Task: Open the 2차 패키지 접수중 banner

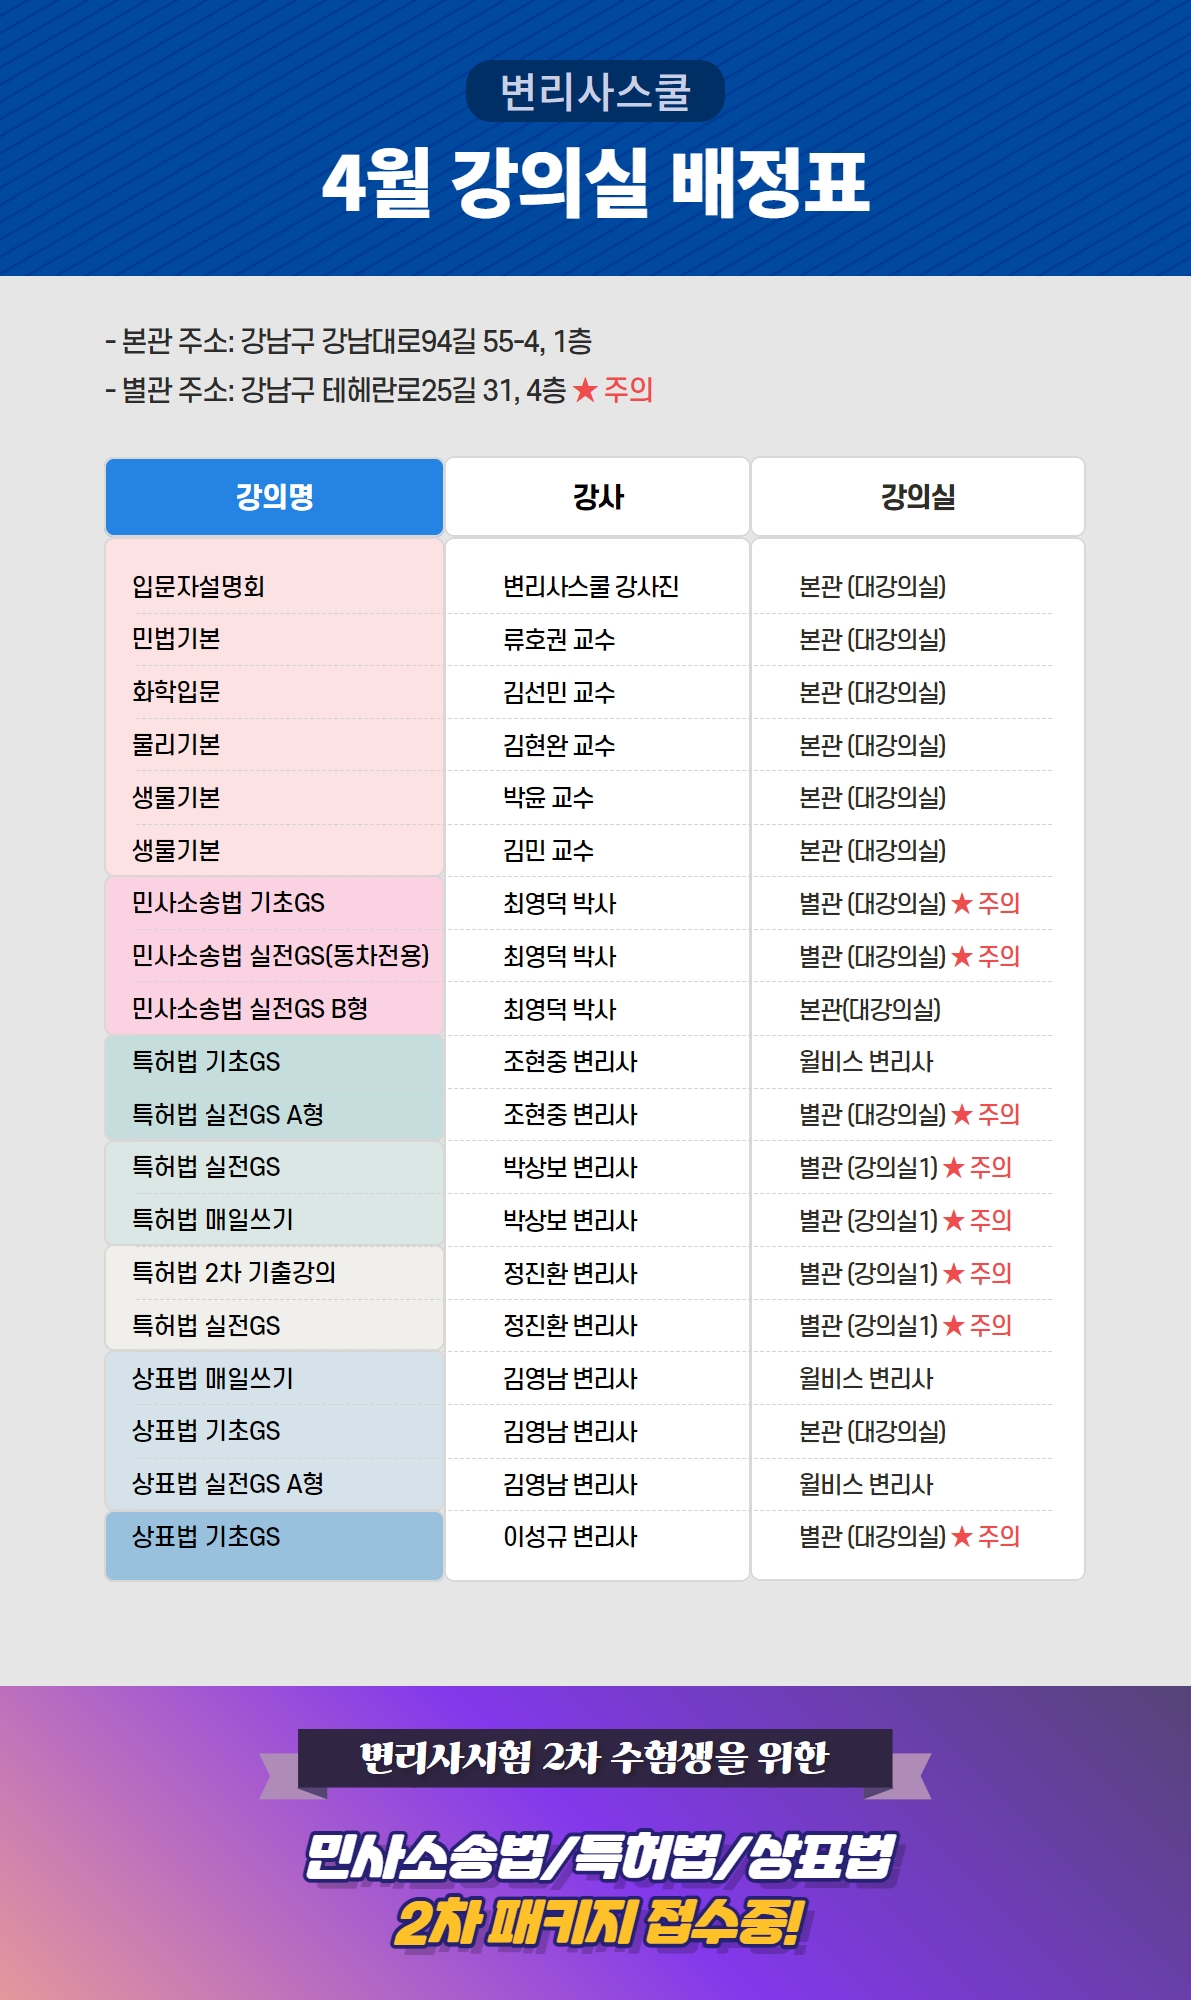Action: [x=597, y=1924]
